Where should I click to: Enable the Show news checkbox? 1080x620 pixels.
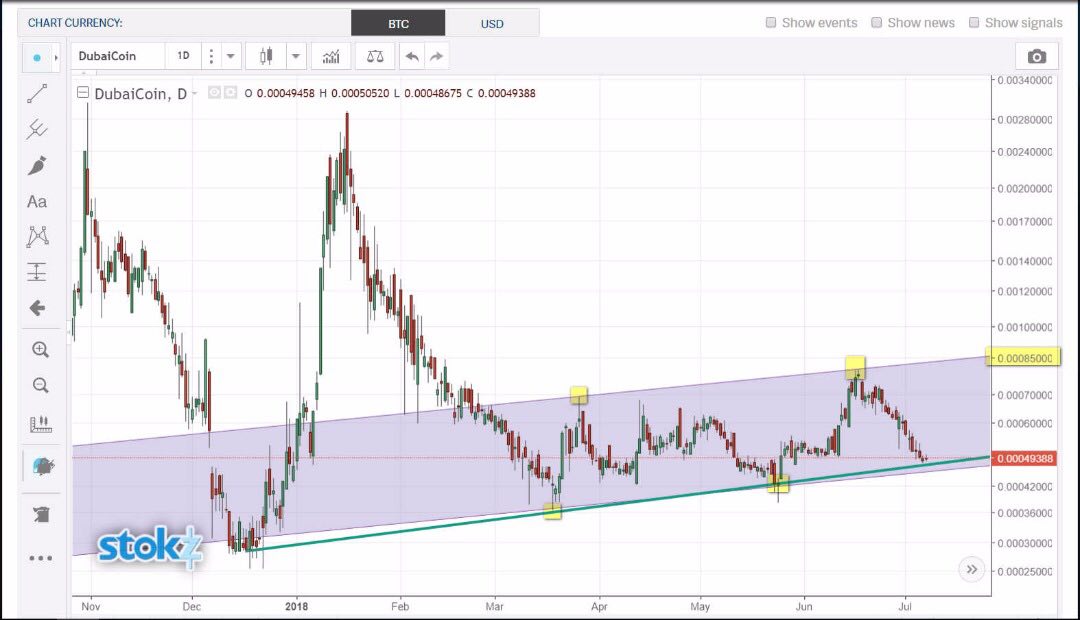click(877, 23)
